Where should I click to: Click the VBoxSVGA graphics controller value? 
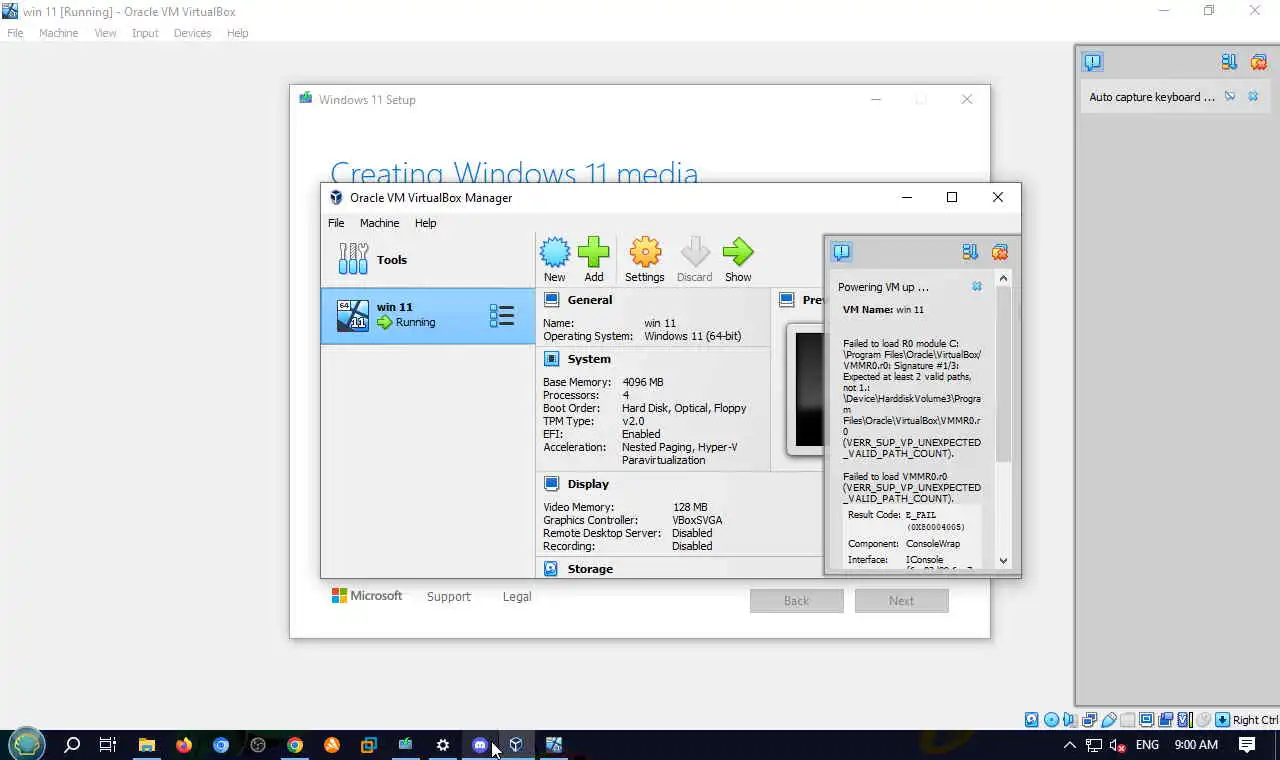point(697,520)
